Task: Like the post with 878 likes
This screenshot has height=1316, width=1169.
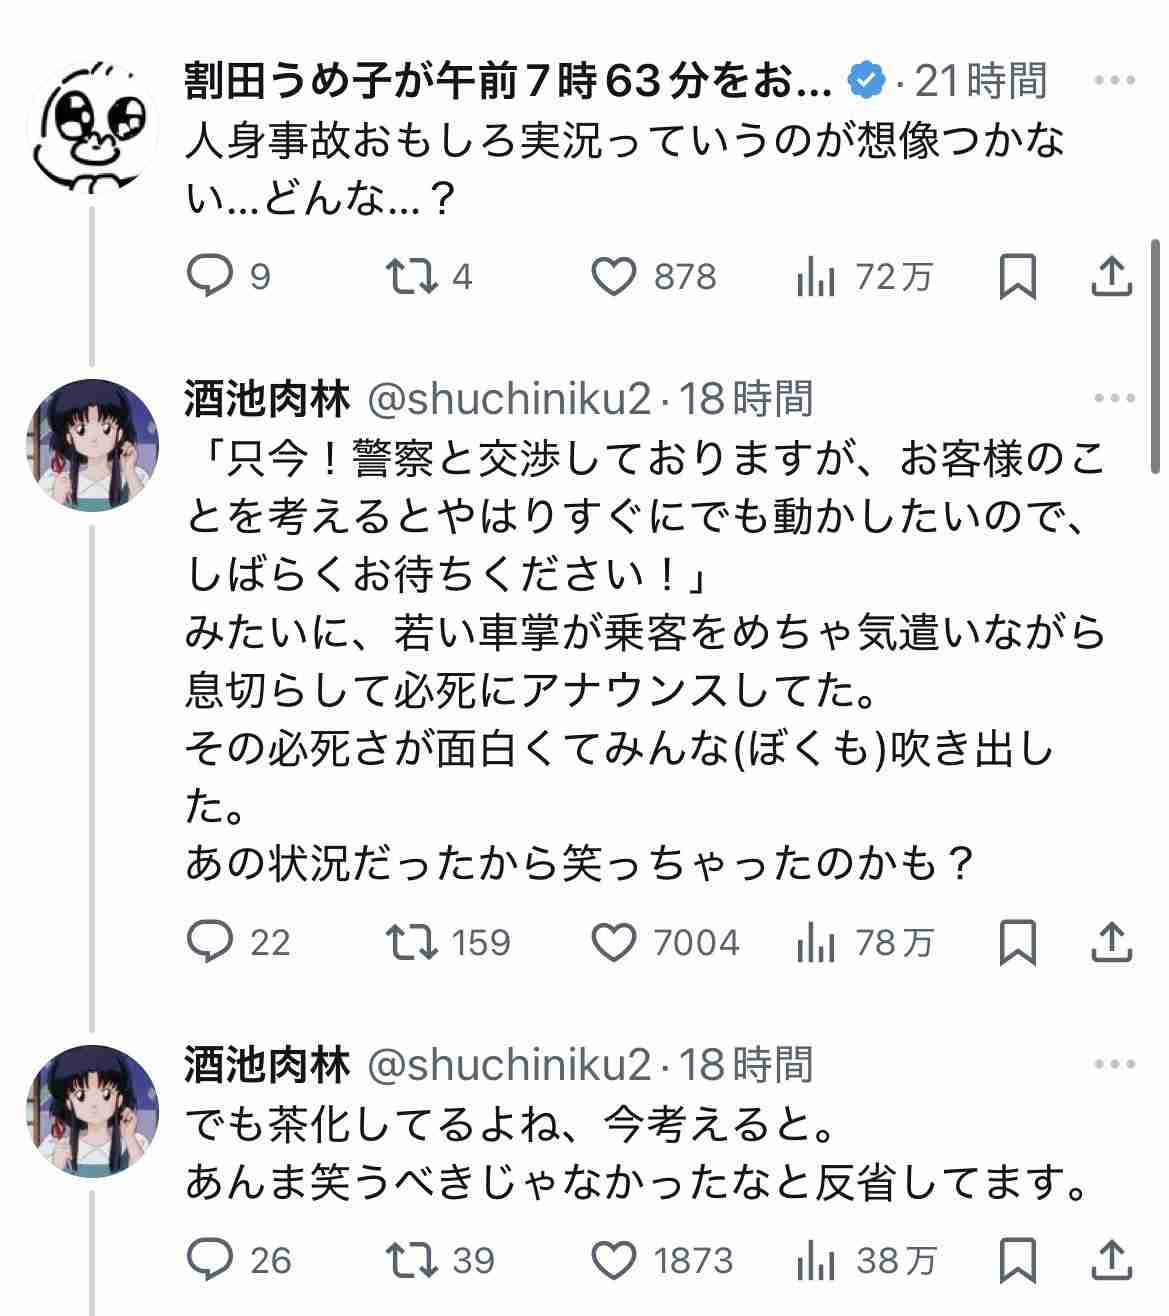Action: [614, 277]
